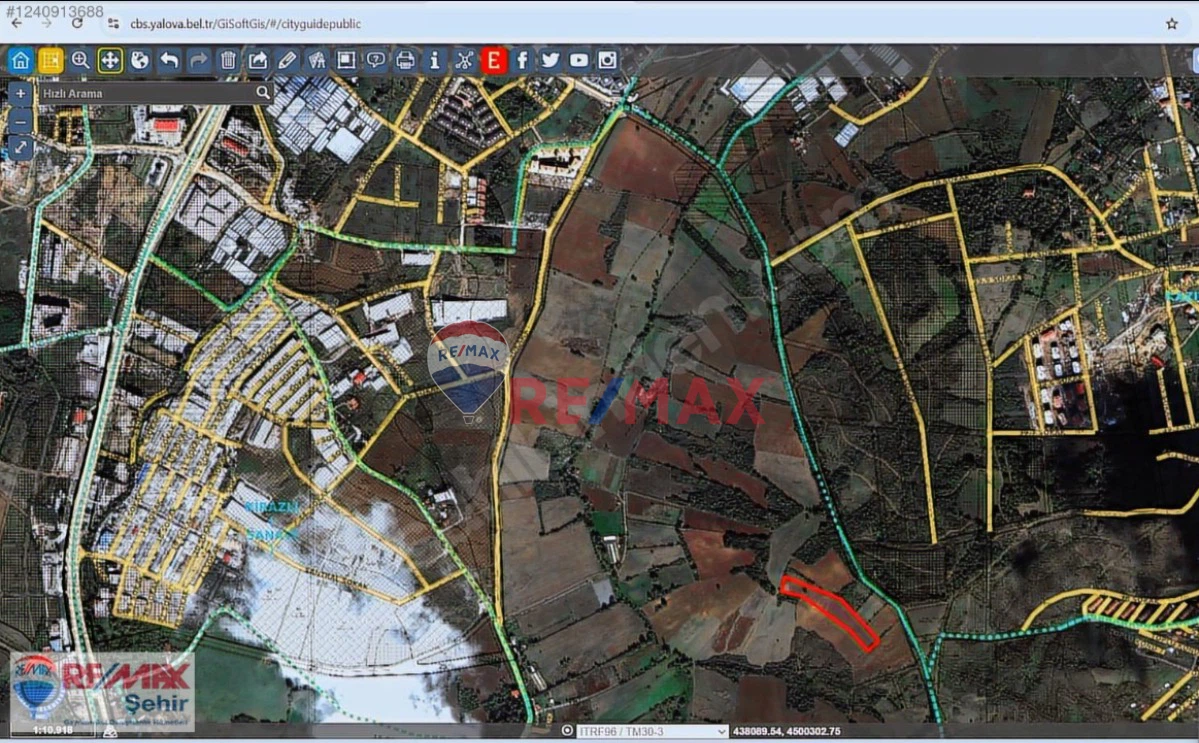The image size is (1199, 743).
Task: Go to the map home view
Action: [21, 60]
